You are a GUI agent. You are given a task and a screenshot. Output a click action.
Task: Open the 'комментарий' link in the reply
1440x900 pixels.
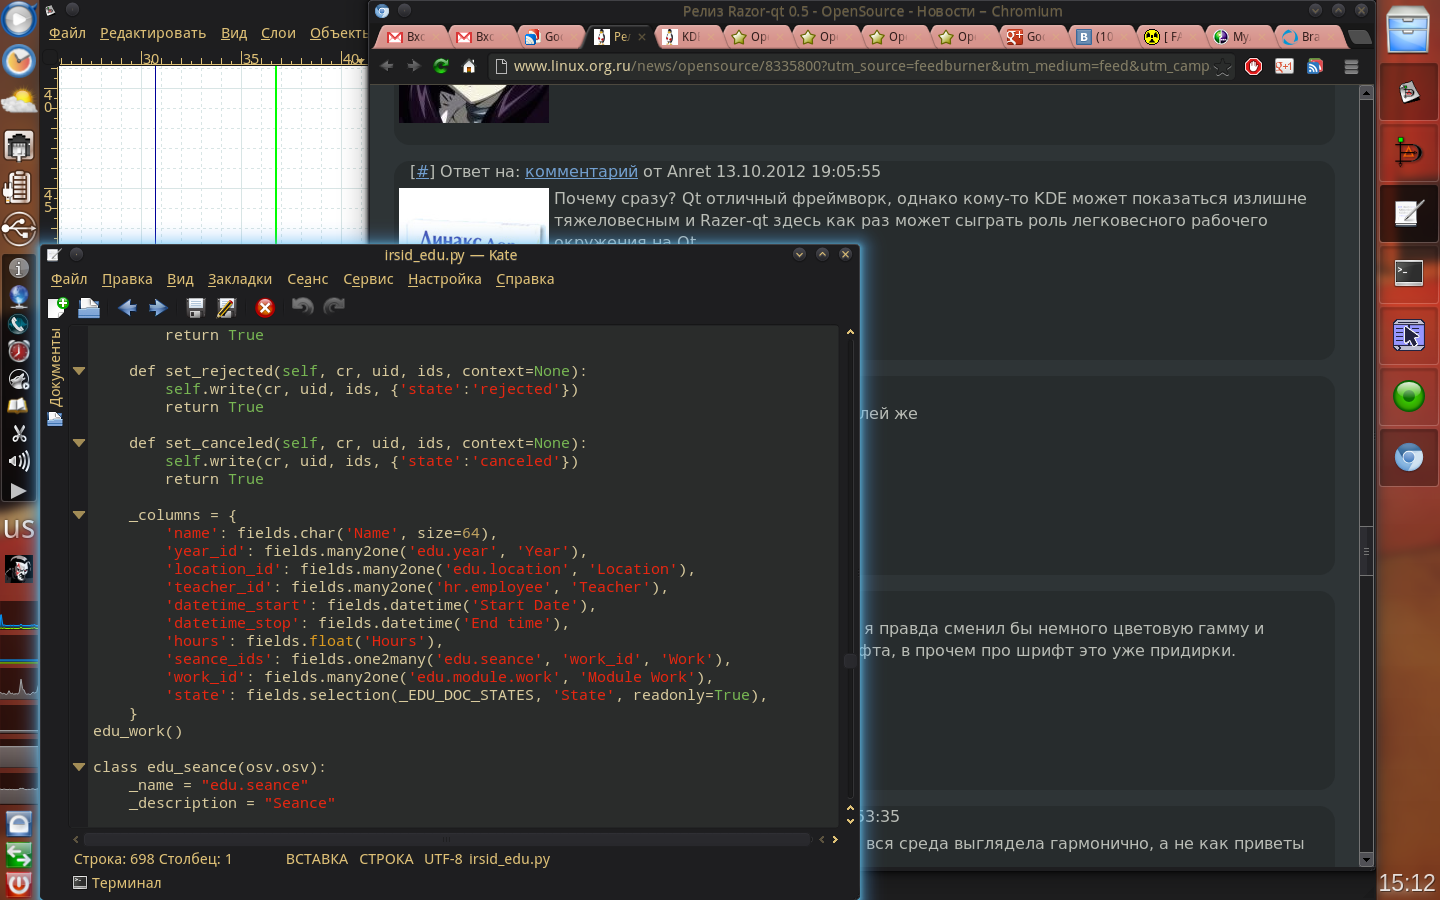click(x=581, y=171)
